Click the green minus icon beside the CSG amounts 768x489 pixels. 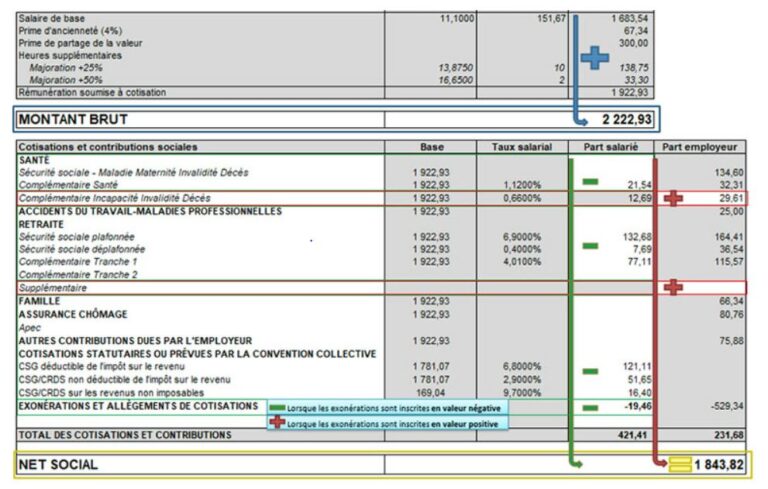590,370
